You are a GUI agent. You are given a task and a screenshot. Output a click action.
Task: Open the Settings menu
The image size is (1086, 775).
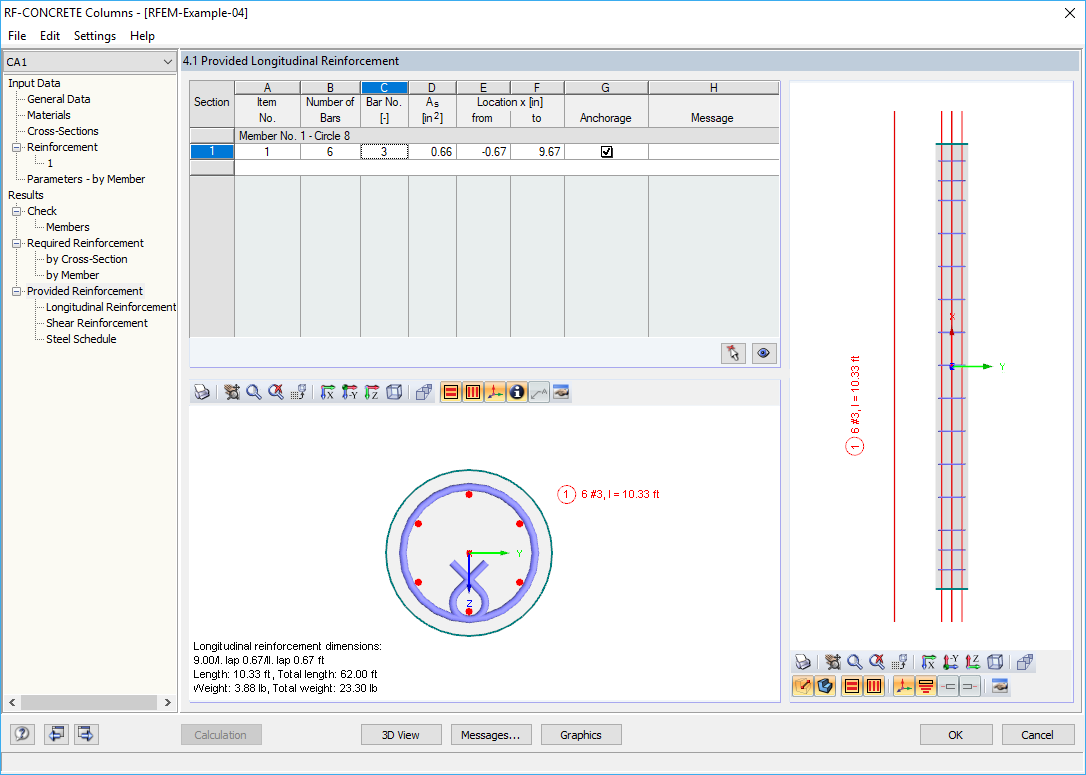click(94, 35)
